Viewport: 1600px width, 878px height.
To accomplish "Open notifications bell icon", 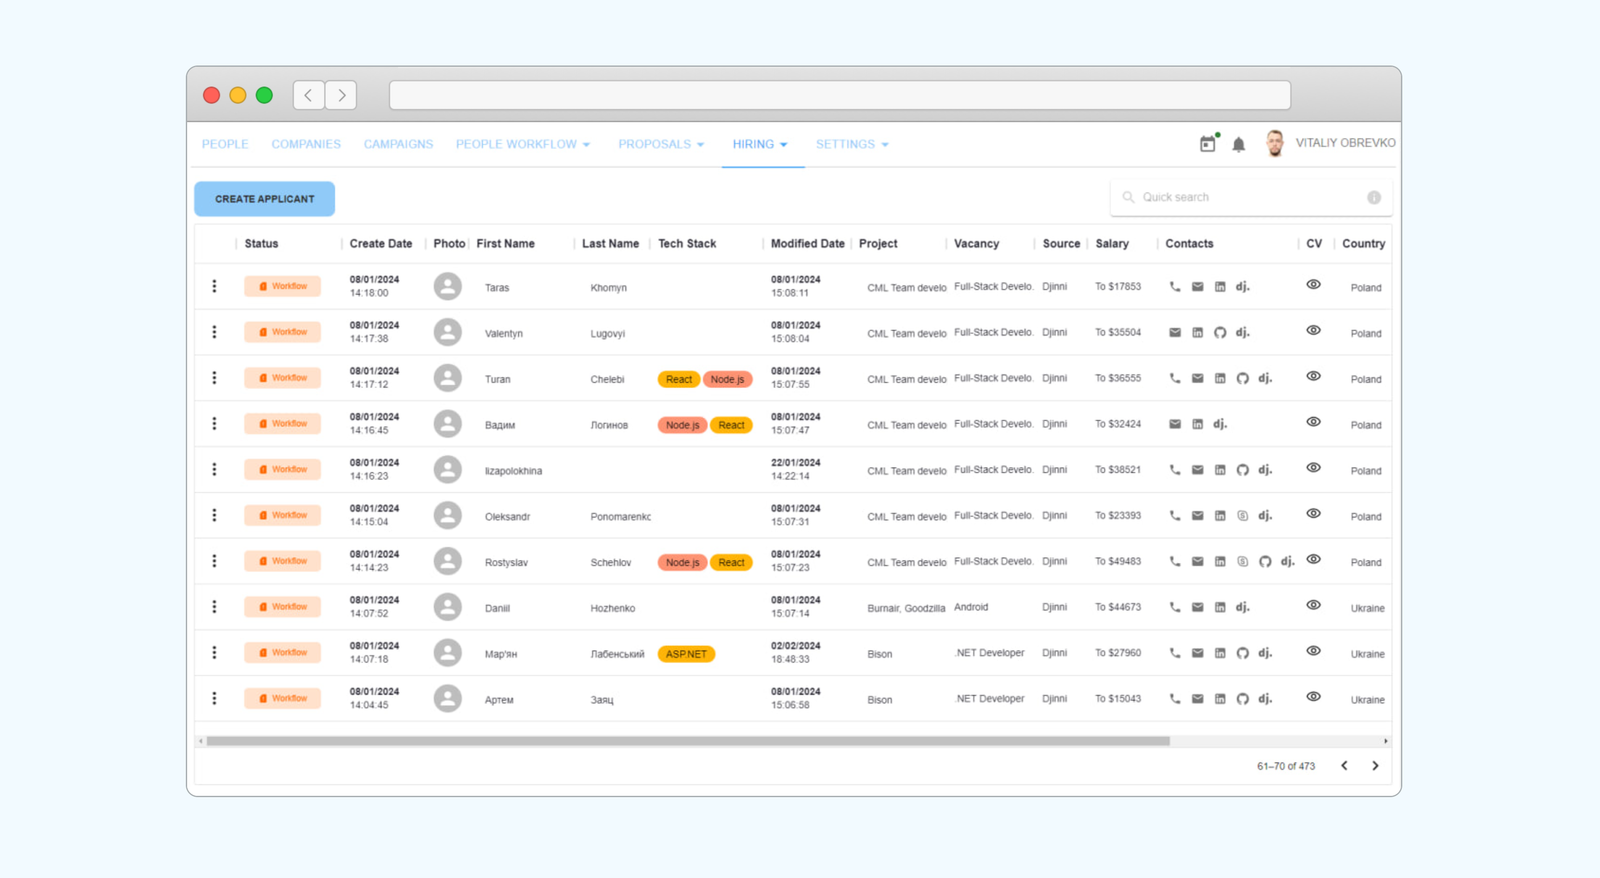I will coord(1239,145).
